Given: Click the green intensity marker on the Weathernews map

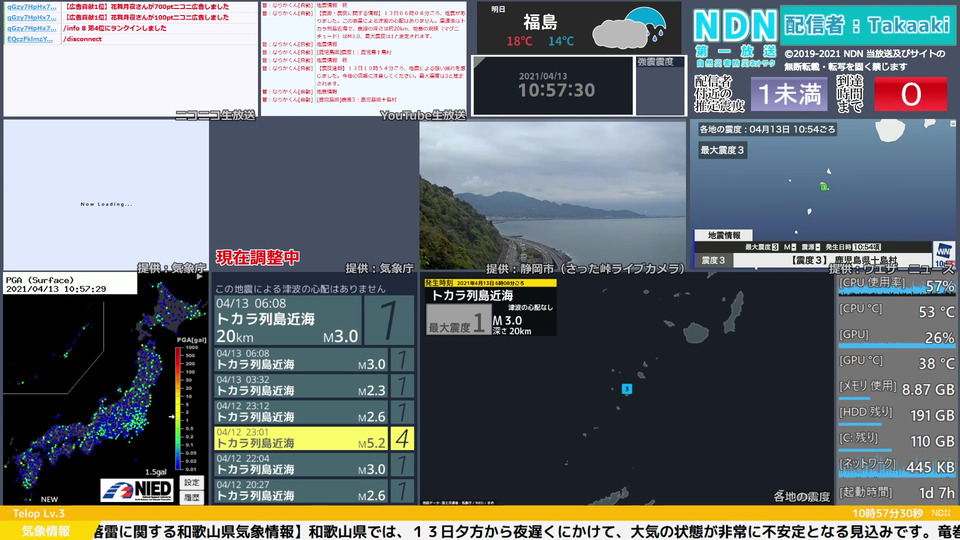Looking at the screenshot, I should pos(824,187).
